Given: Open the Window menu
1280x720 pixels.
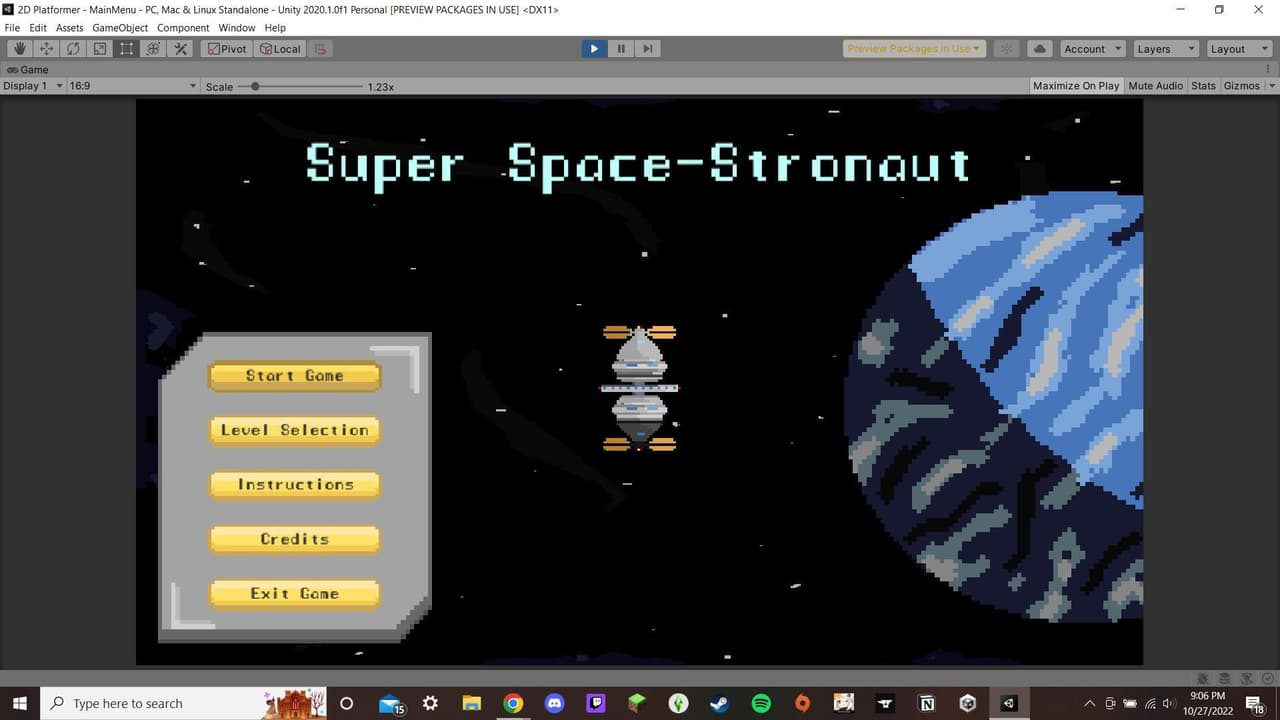Looking at the screenshot, I should (x=237, y=28).
